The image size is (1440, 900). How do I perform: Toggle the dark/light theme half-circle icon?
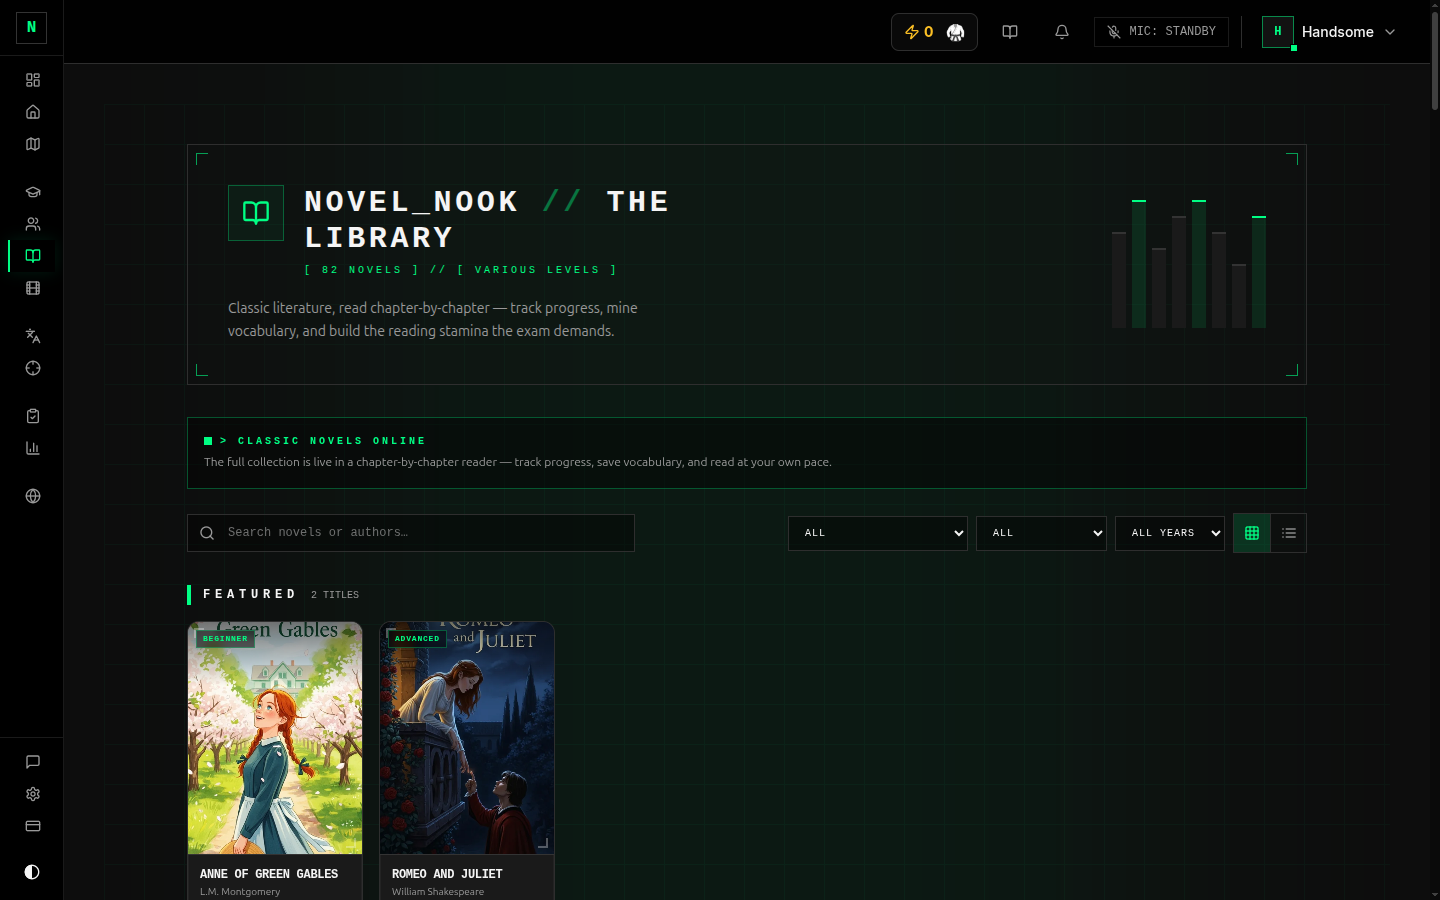click(x=32, y=872)
